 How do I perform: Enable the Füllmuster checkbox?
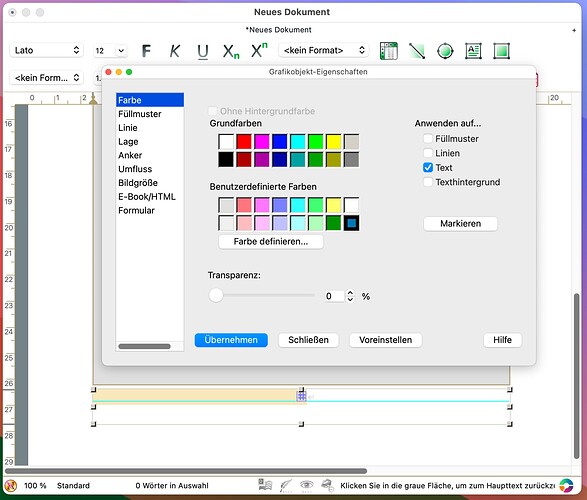428,138
